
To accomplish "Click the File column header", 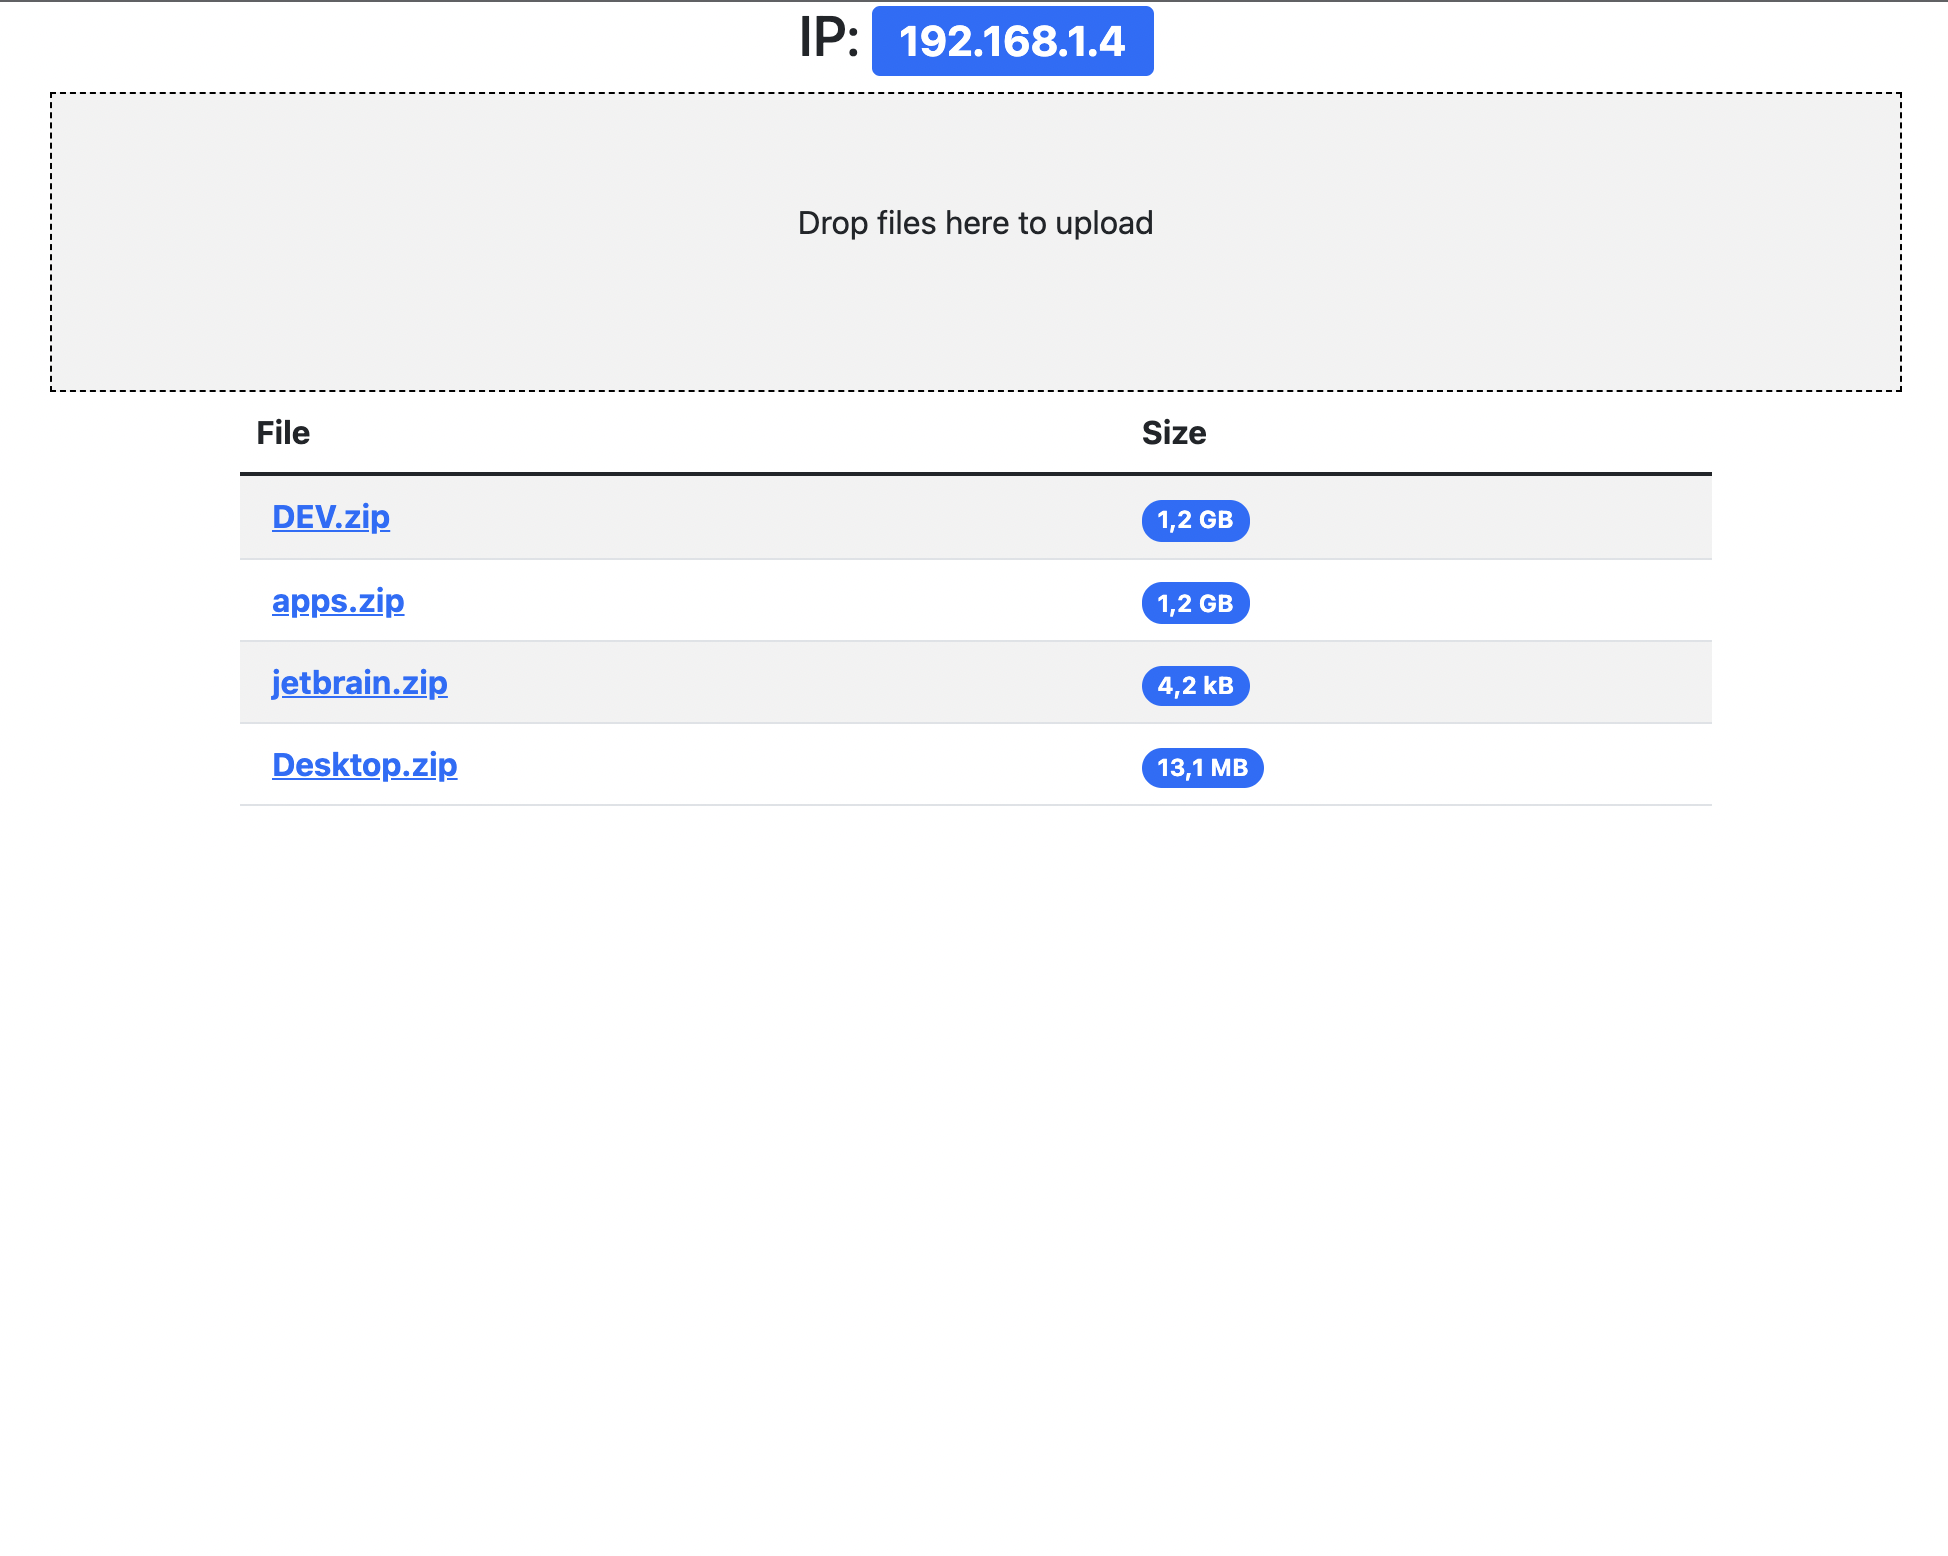I will click(283, 433).
